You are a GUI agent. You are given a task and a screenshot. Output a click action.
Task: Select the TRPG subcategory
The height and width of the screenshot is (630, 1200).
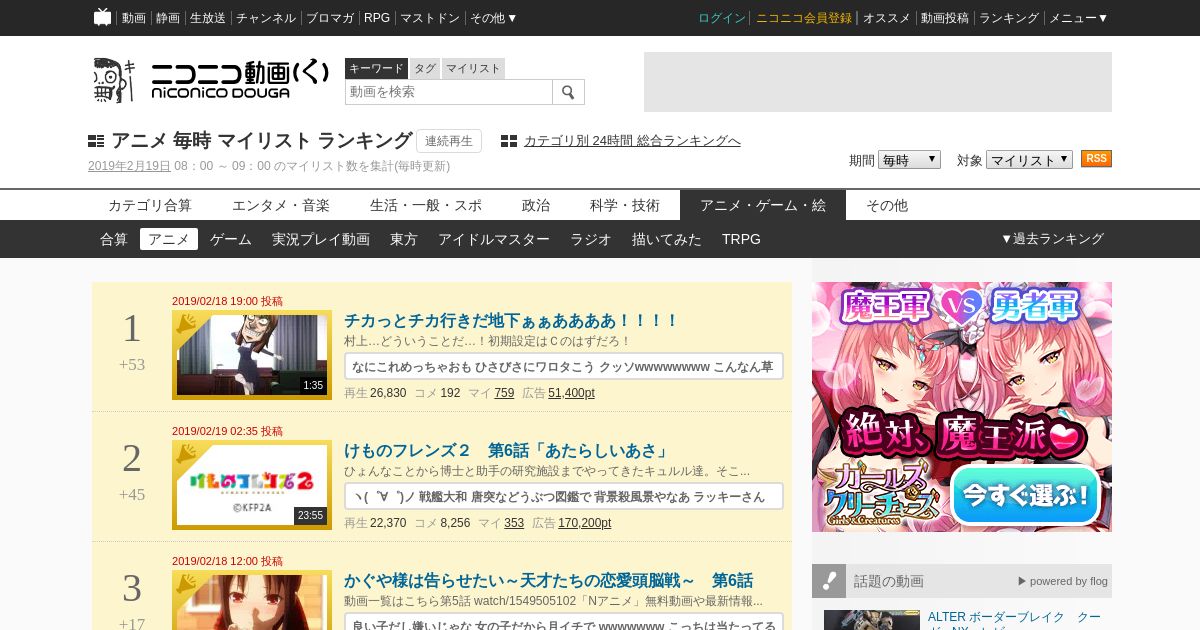[x=741, y=239]
